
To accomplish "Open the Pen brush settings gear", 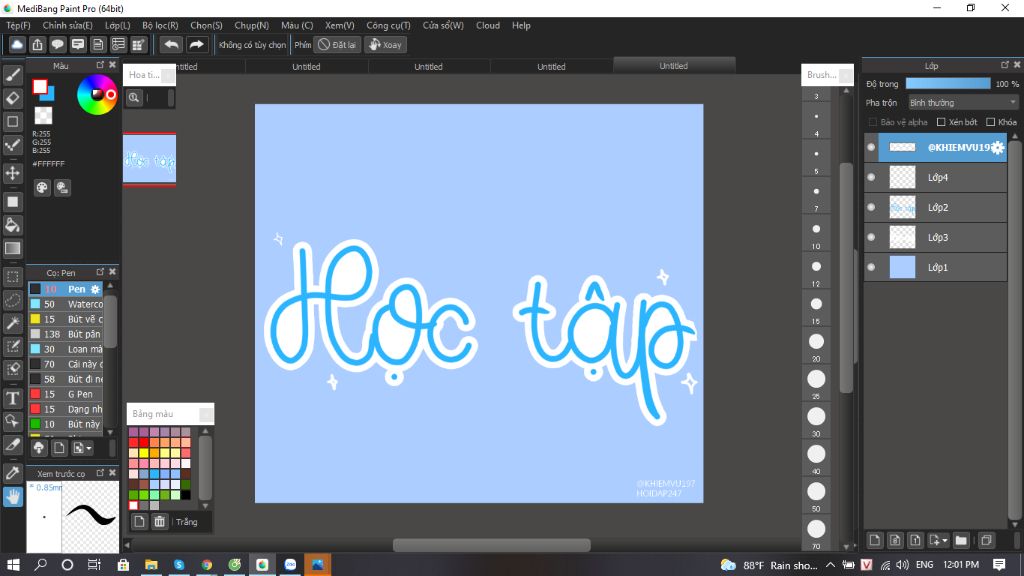I will [x=95, y=289].
